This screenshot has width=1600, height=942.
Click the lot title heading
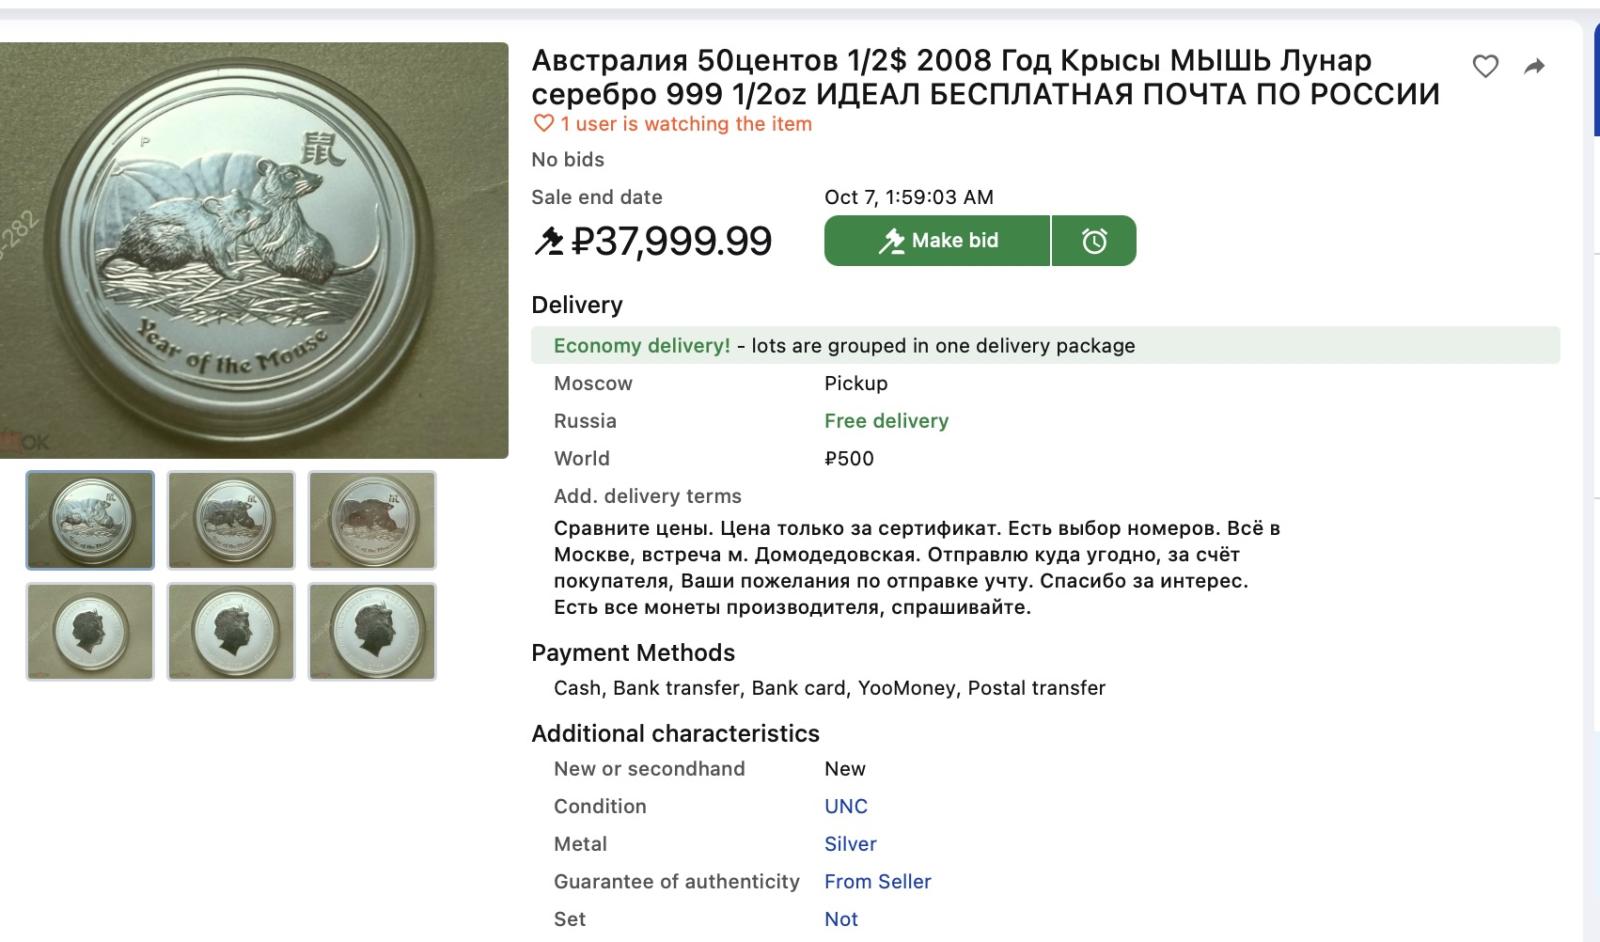tap(985, 77)
